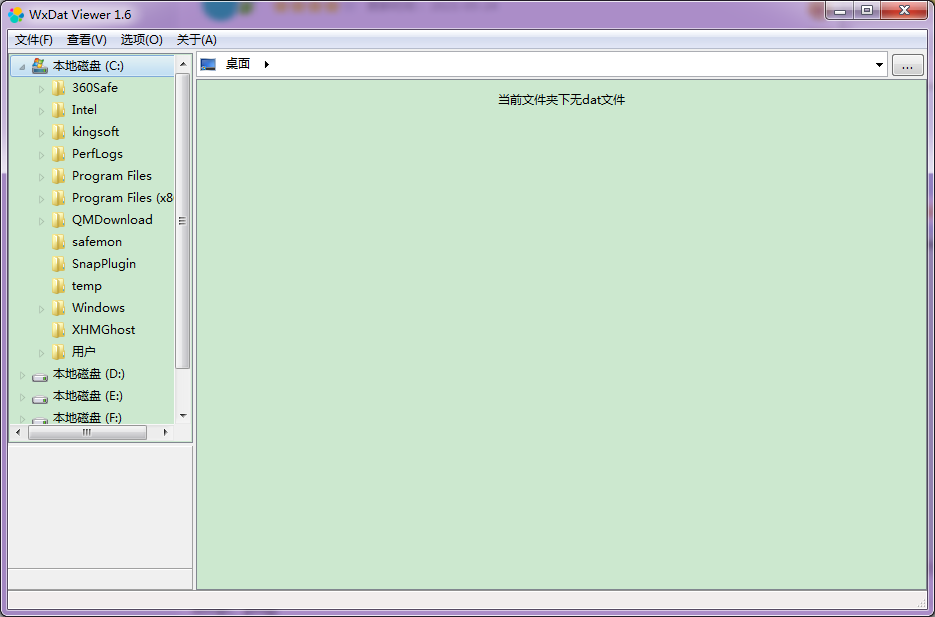Click the ... browse button
Screen dimensions: 935x617
(907, 64)
